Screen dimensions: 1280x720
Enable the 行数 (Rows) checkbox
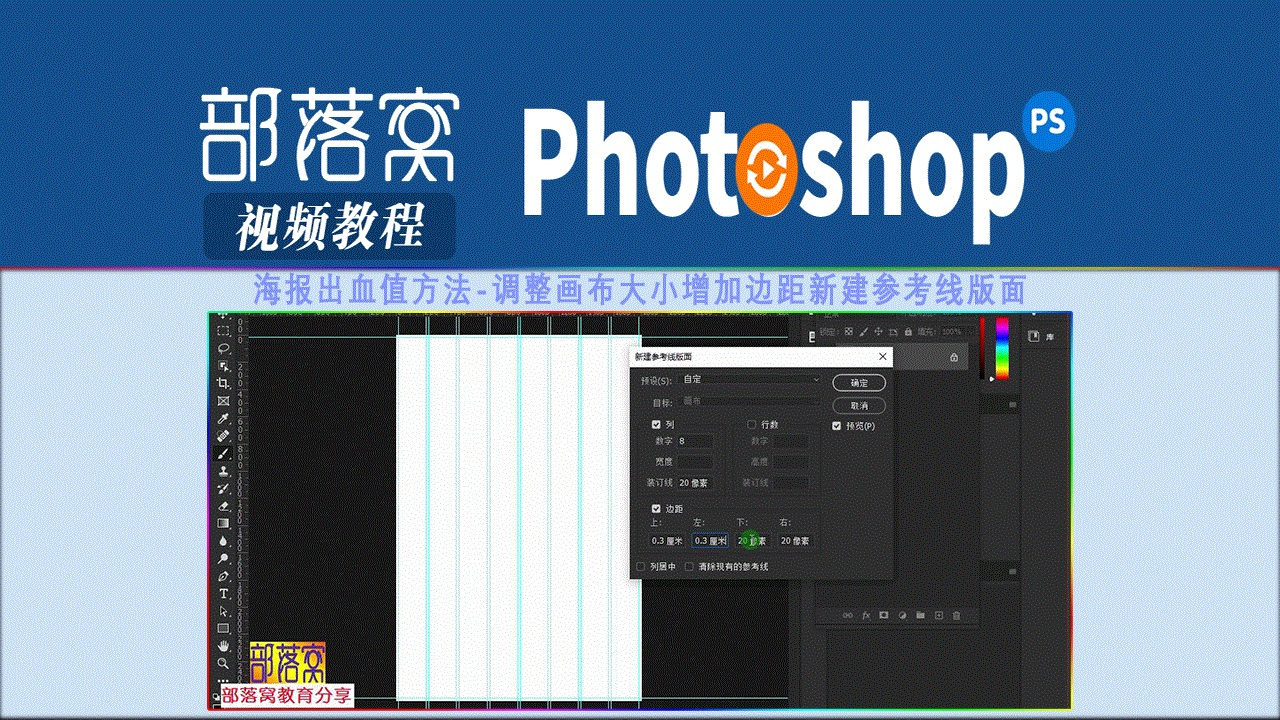752,424
